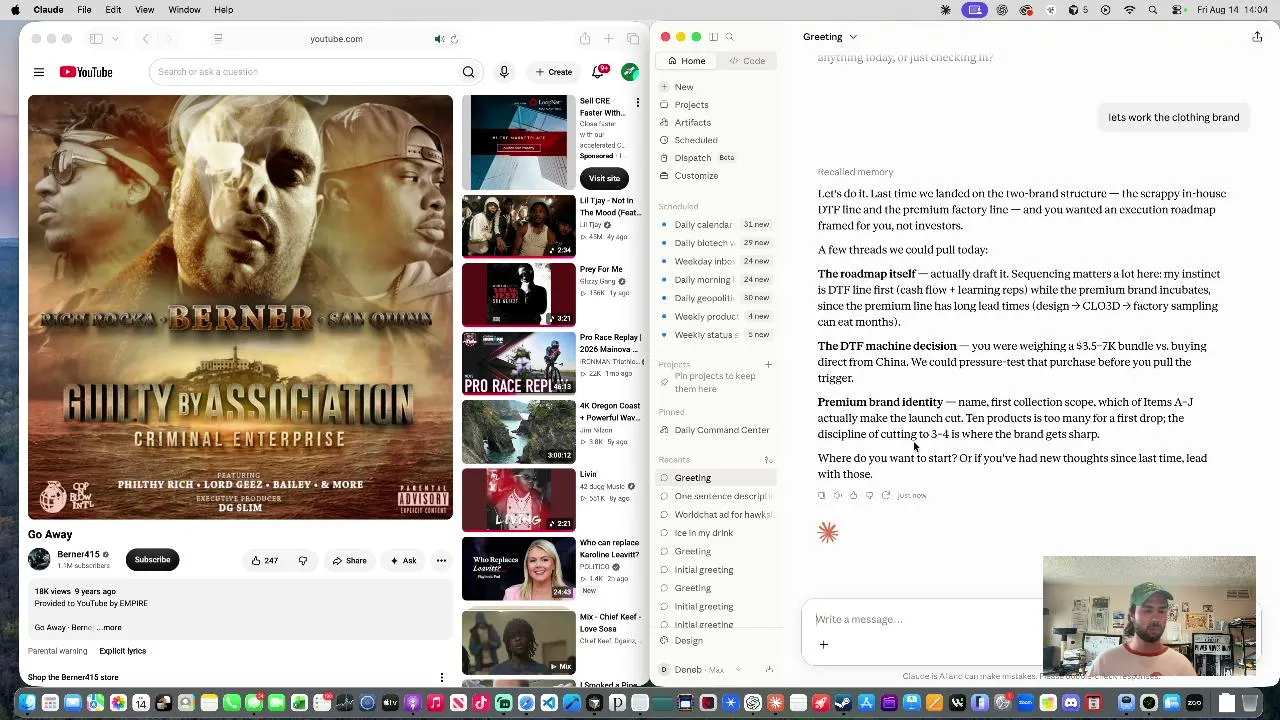This screenshot has height=720, width=1280.
Task: Click the Ask button under the video
Action: click(x=403, y=560)
